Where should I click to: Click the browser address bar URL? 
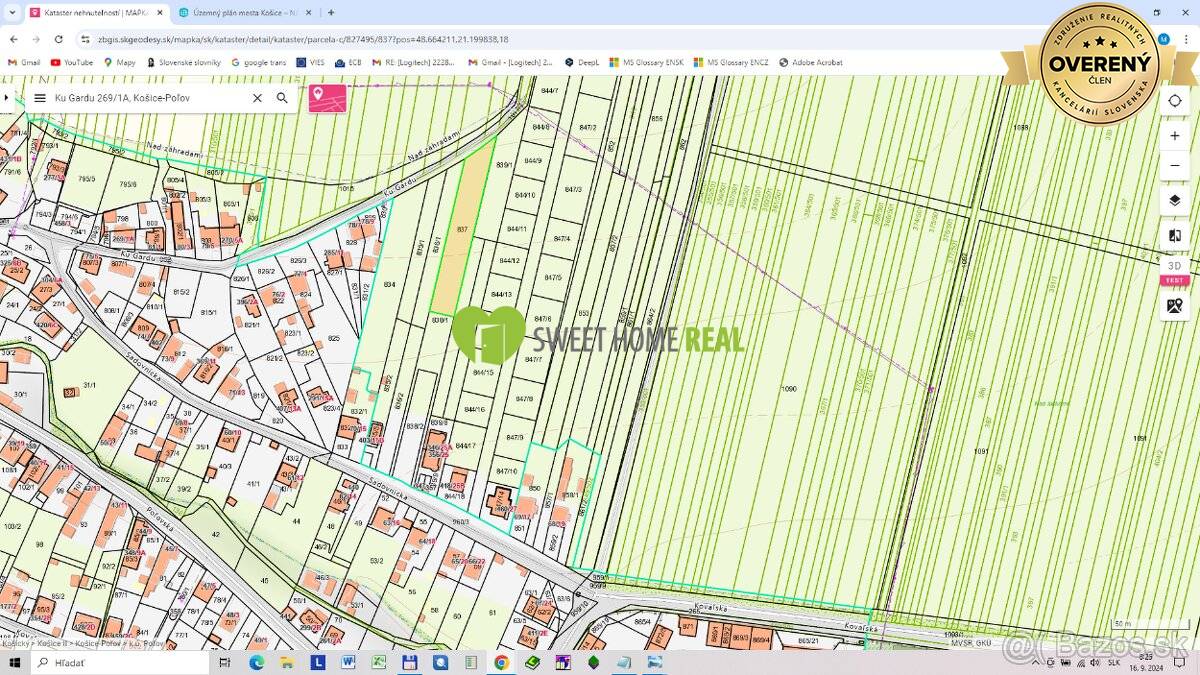click(400, 39)
